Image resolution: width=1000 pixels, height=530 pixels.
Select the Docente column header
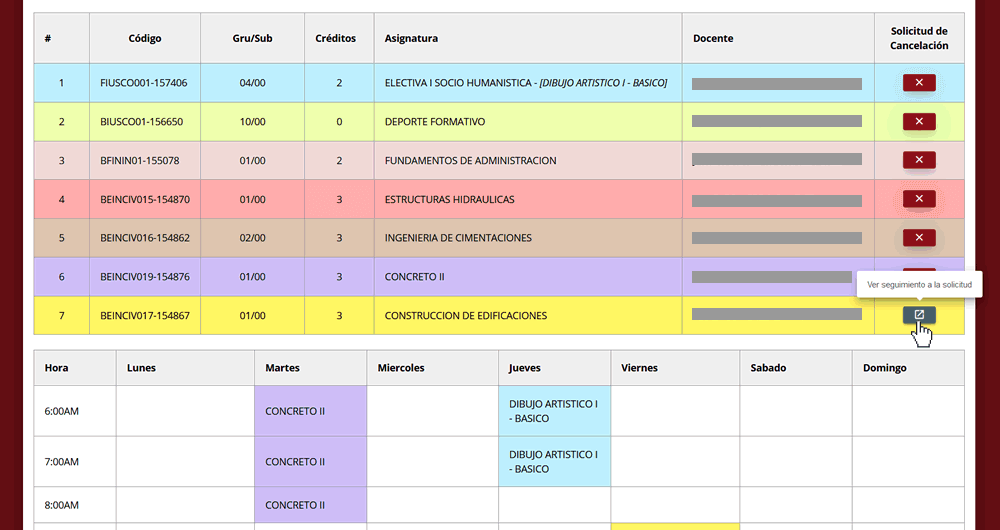(x=712, y=39)
